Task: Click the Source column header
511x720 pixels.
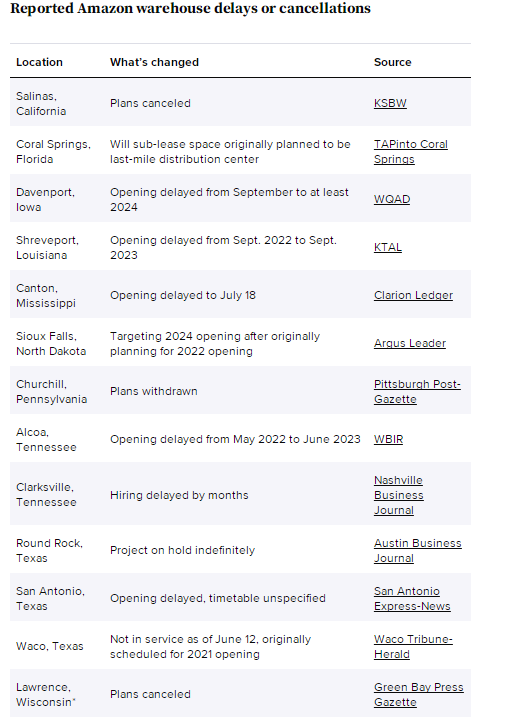Action: coord(393,62)
